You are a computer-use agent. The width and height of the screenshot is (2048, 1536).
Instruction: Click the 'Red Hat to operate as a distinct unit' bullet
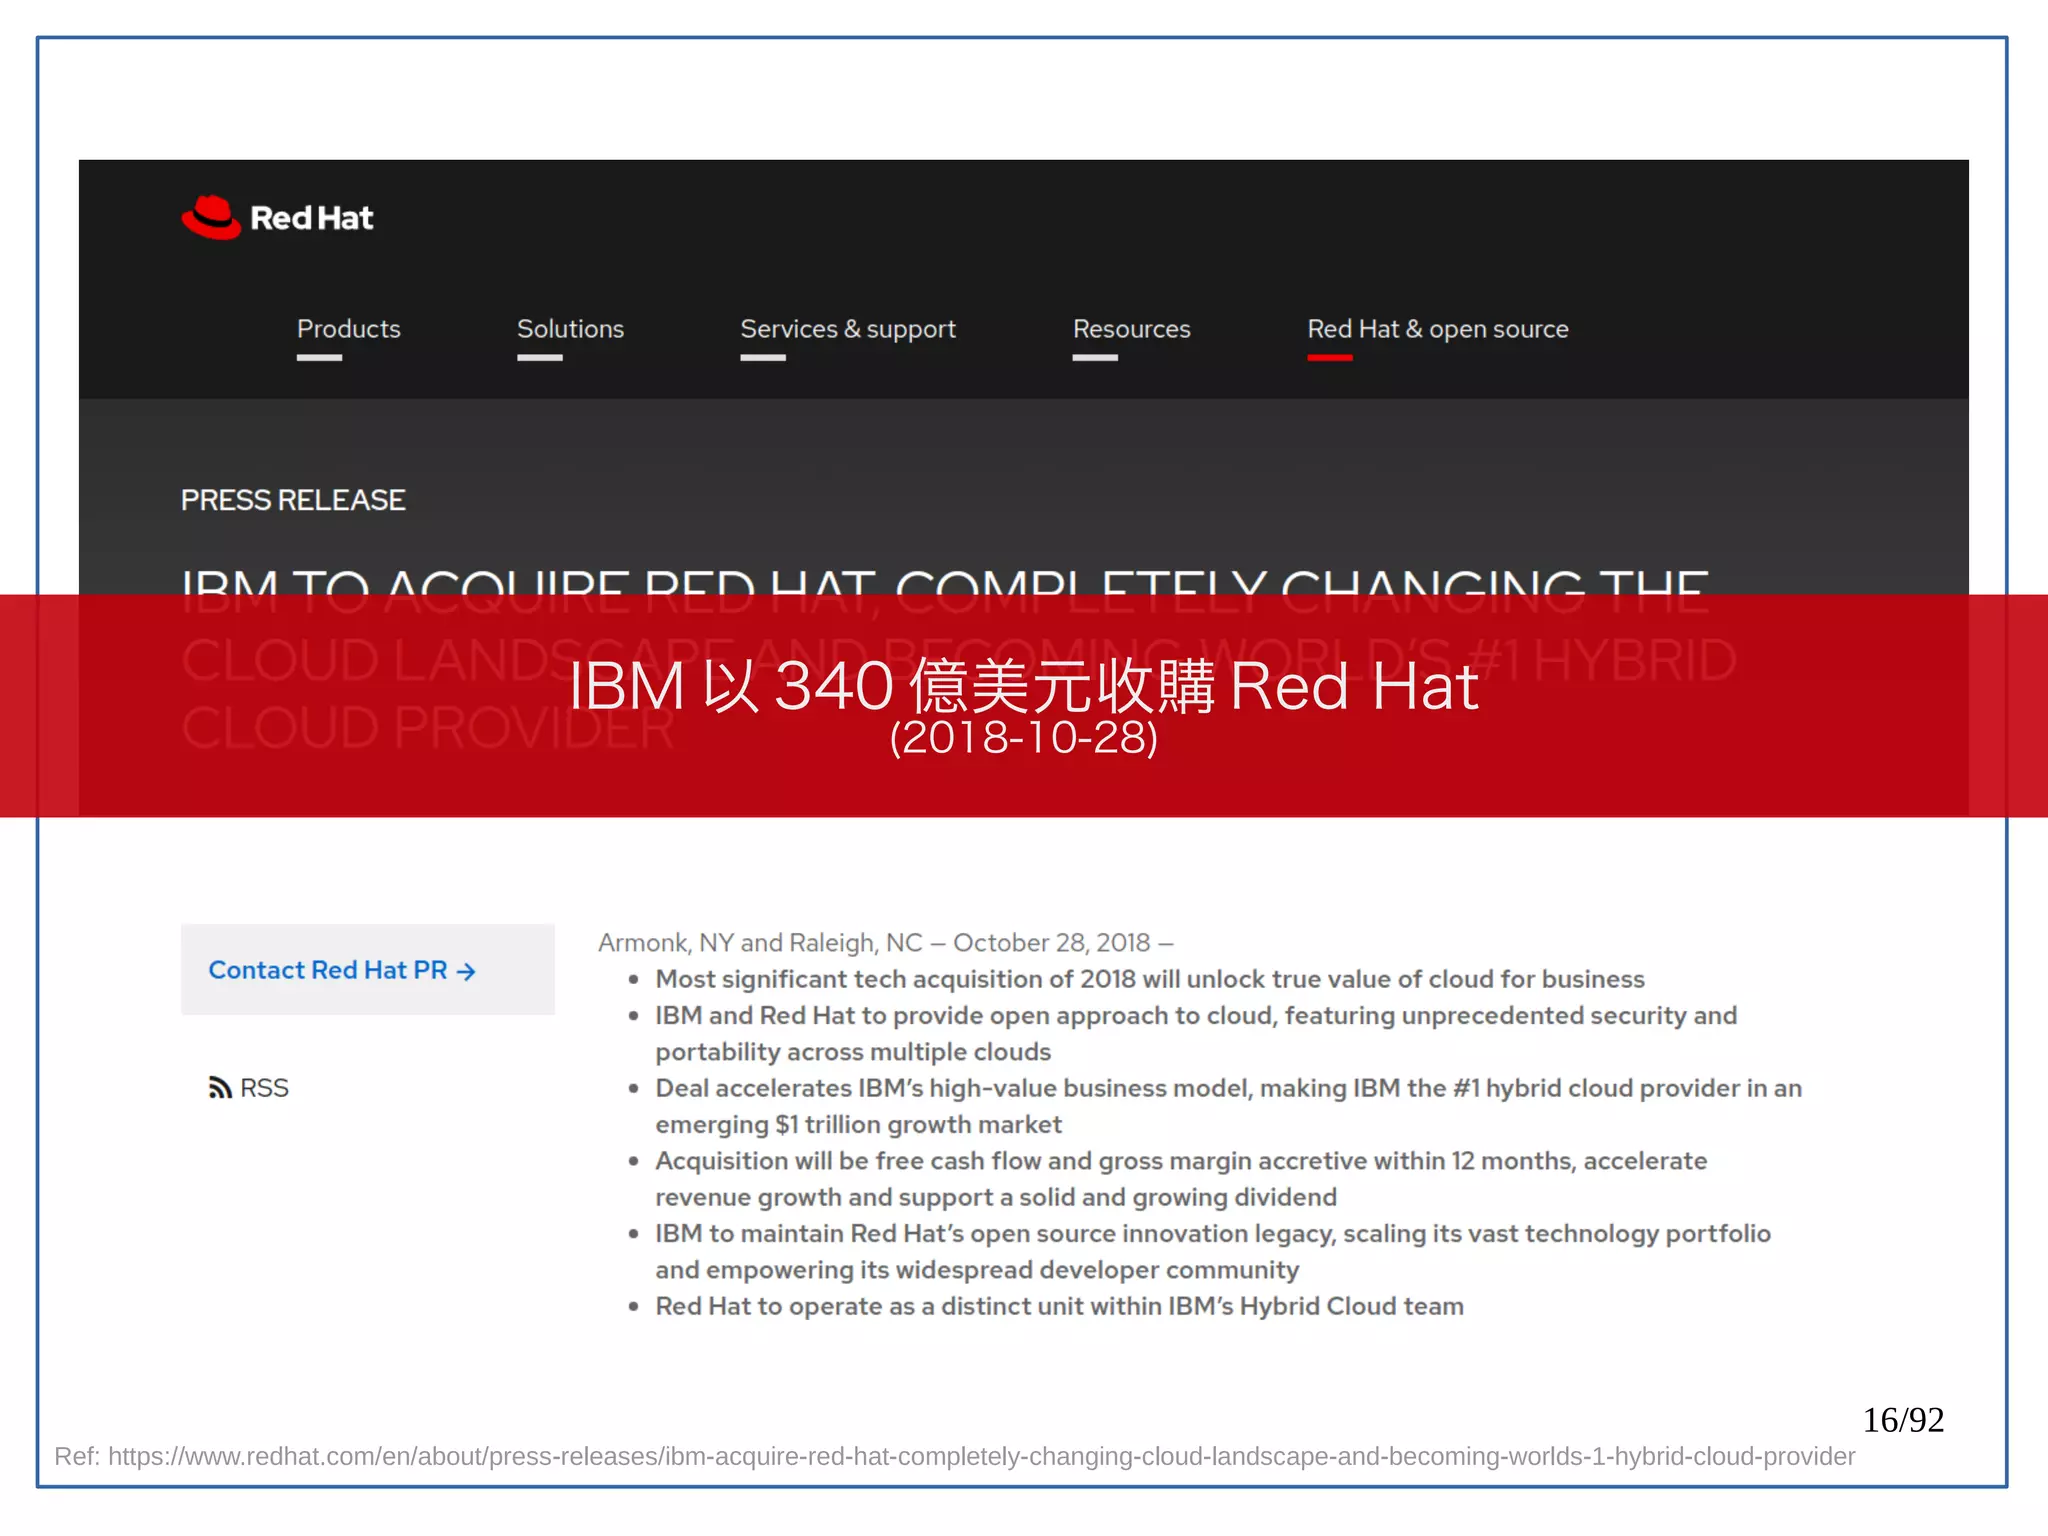pyautogui.click(x=1059, y=1306)
